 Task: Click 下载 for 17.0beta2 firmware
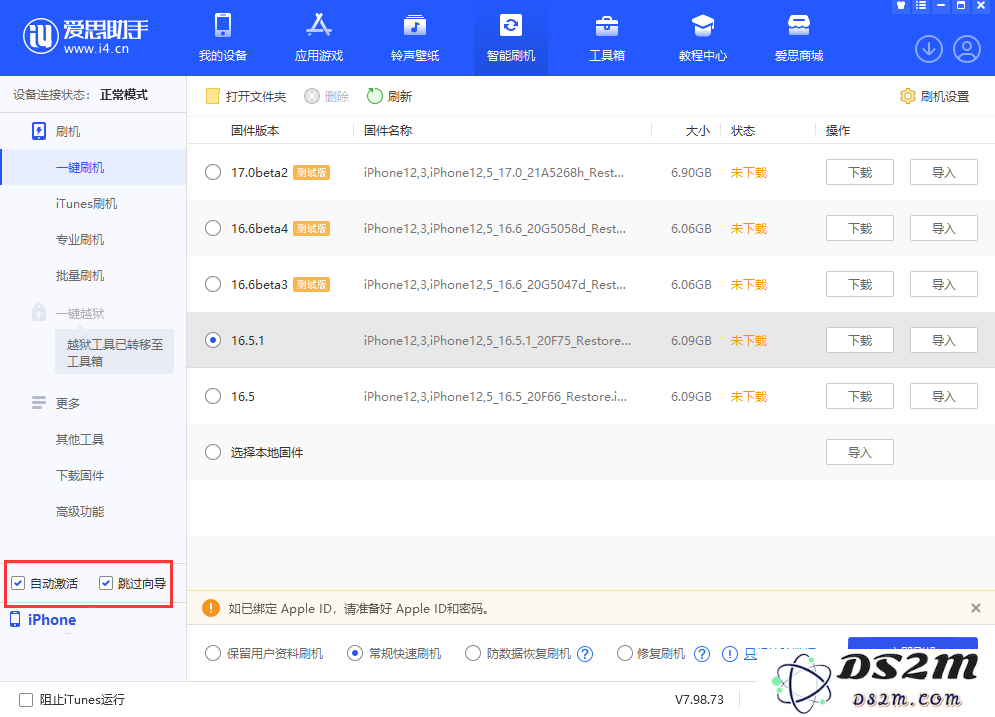[860, 172]
